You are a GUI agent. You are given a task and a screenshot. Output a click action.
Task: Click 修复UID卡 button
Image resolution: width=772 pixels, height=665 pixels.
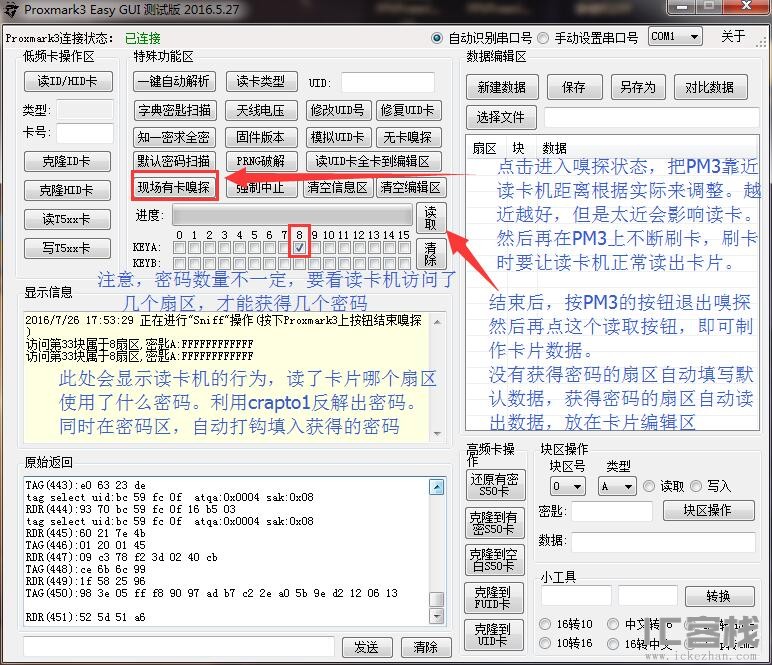[409, 110]
